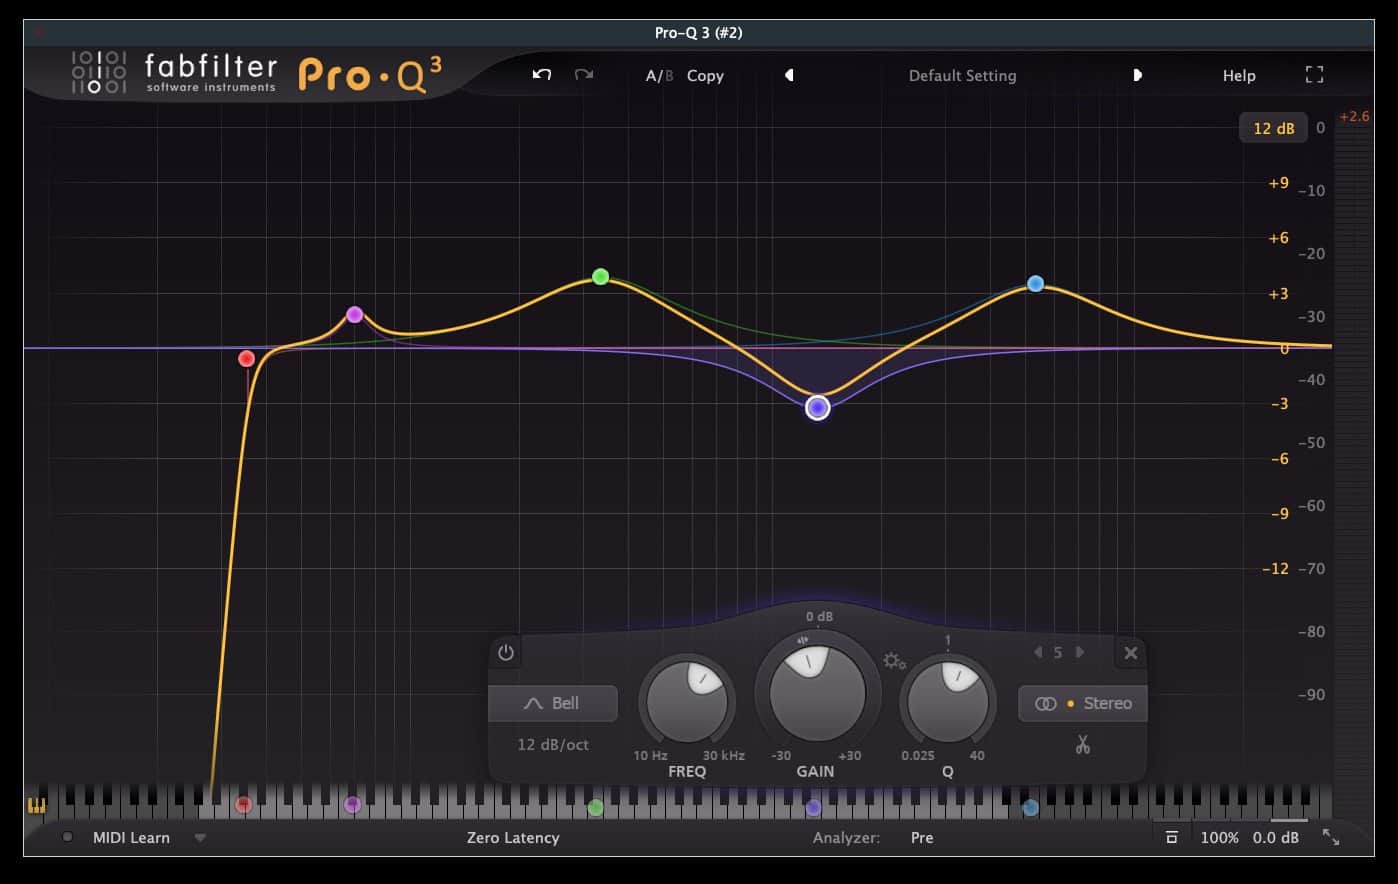Select the purple band node on the curve
Image resolution: width=1398 pixels, height=884 pixels.
[x=818, y=407]
